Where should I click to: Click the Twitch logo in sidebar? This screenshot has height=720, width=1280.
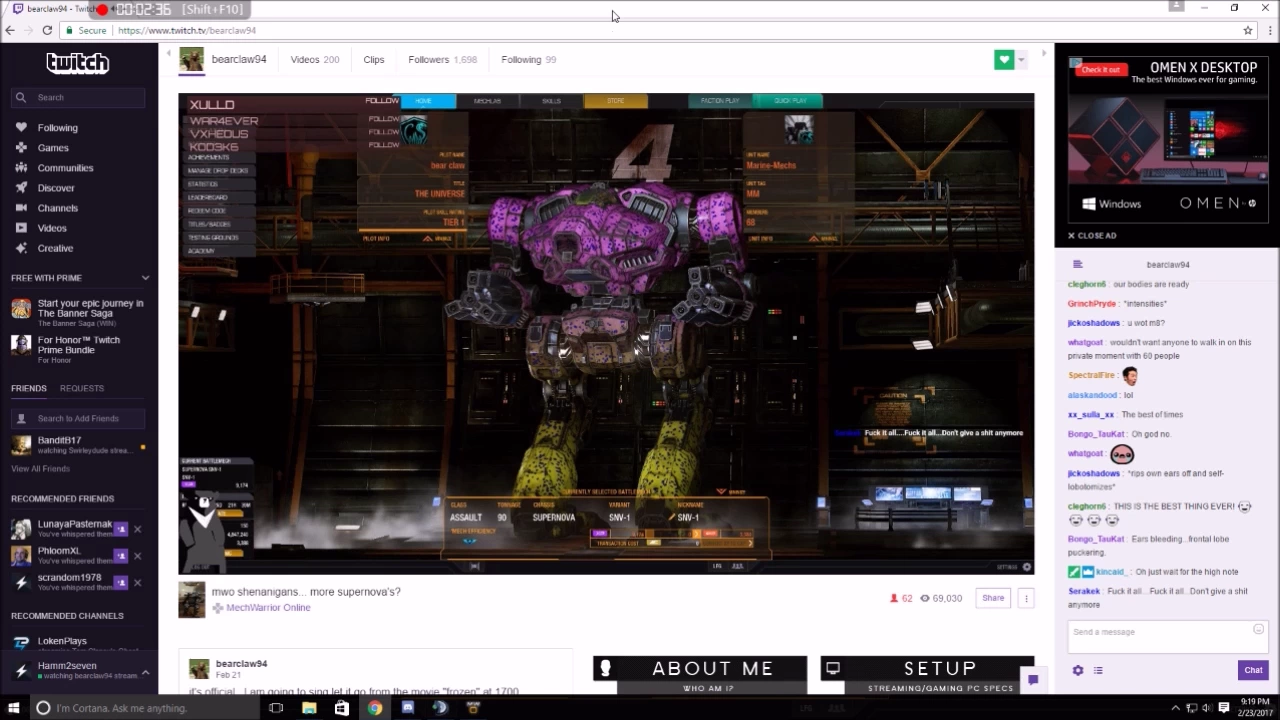coord(78,64)
